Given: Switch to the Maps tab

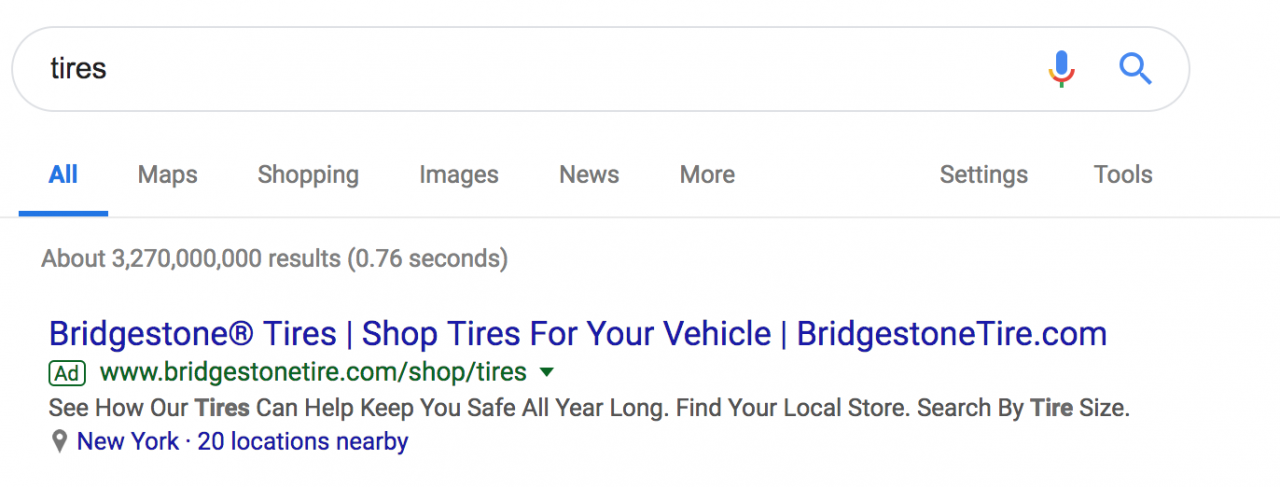Looking at the screenshot, I should point(168,175).
